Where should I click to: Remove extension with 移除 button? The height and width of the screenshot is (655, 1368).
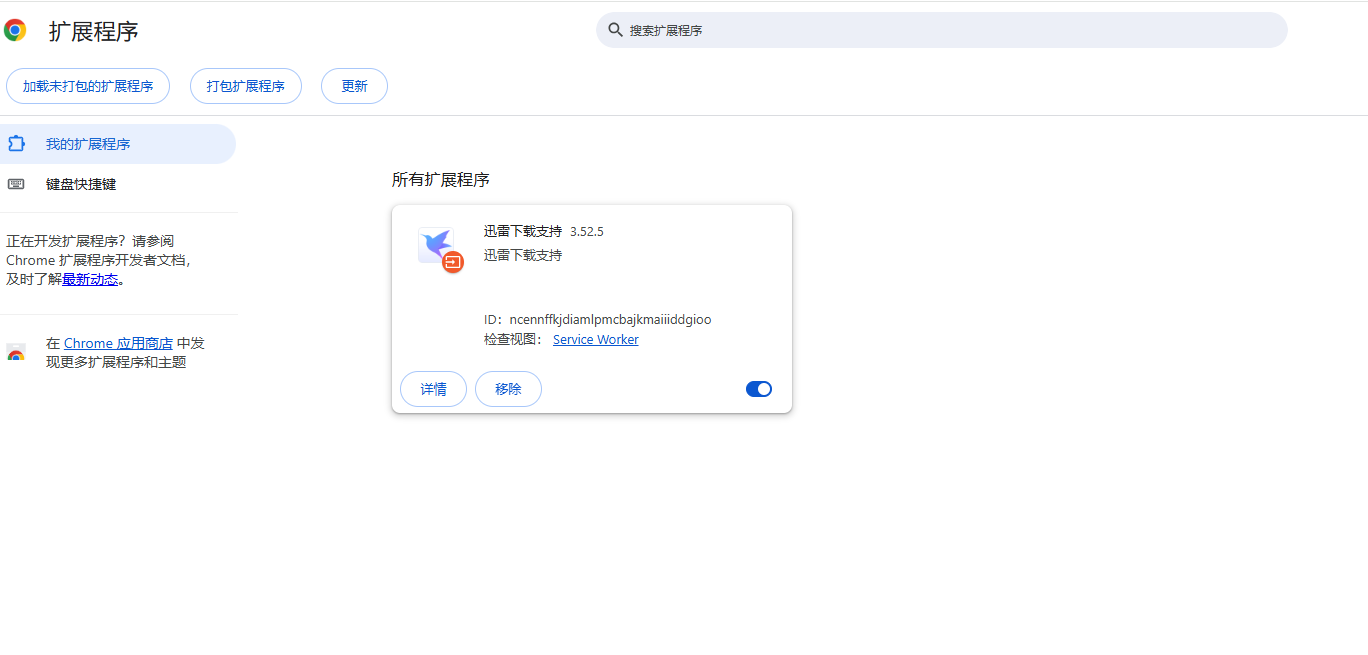[508, 389]
